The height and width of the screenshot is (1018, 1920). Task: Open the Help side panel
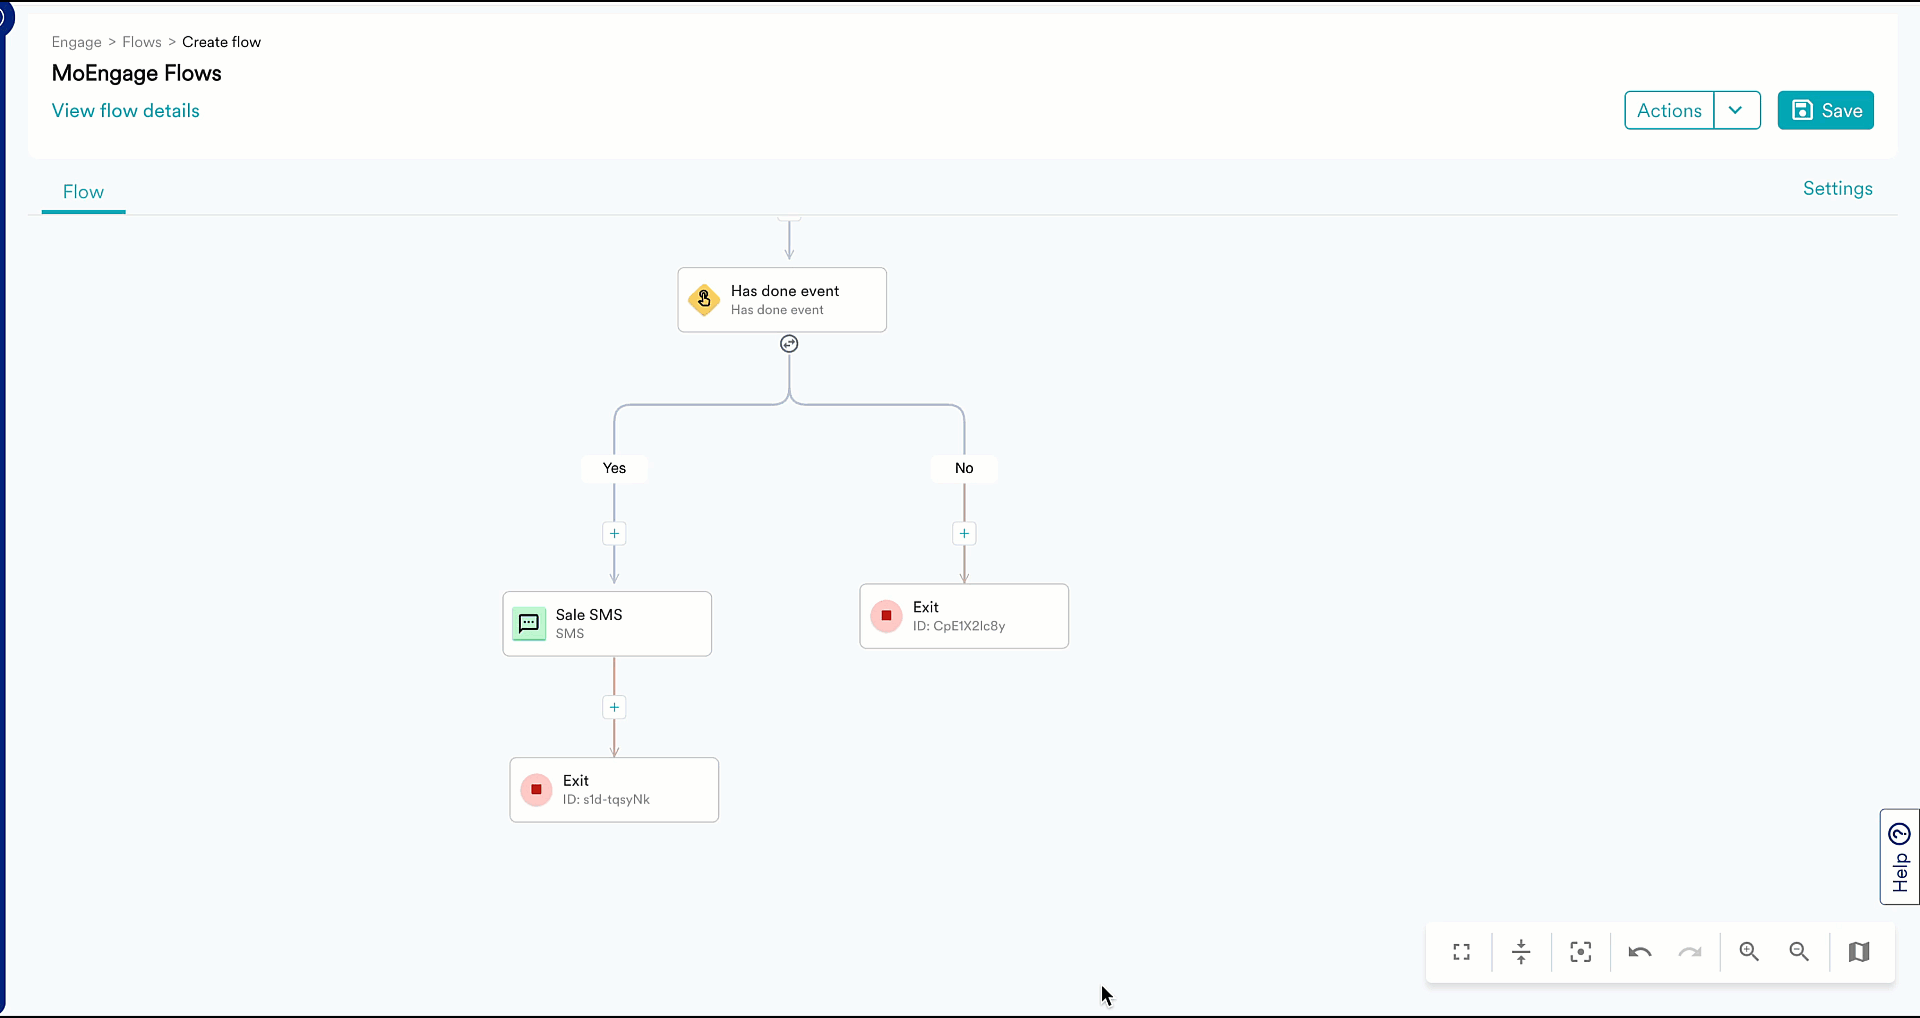click(x=1899, y=857)
